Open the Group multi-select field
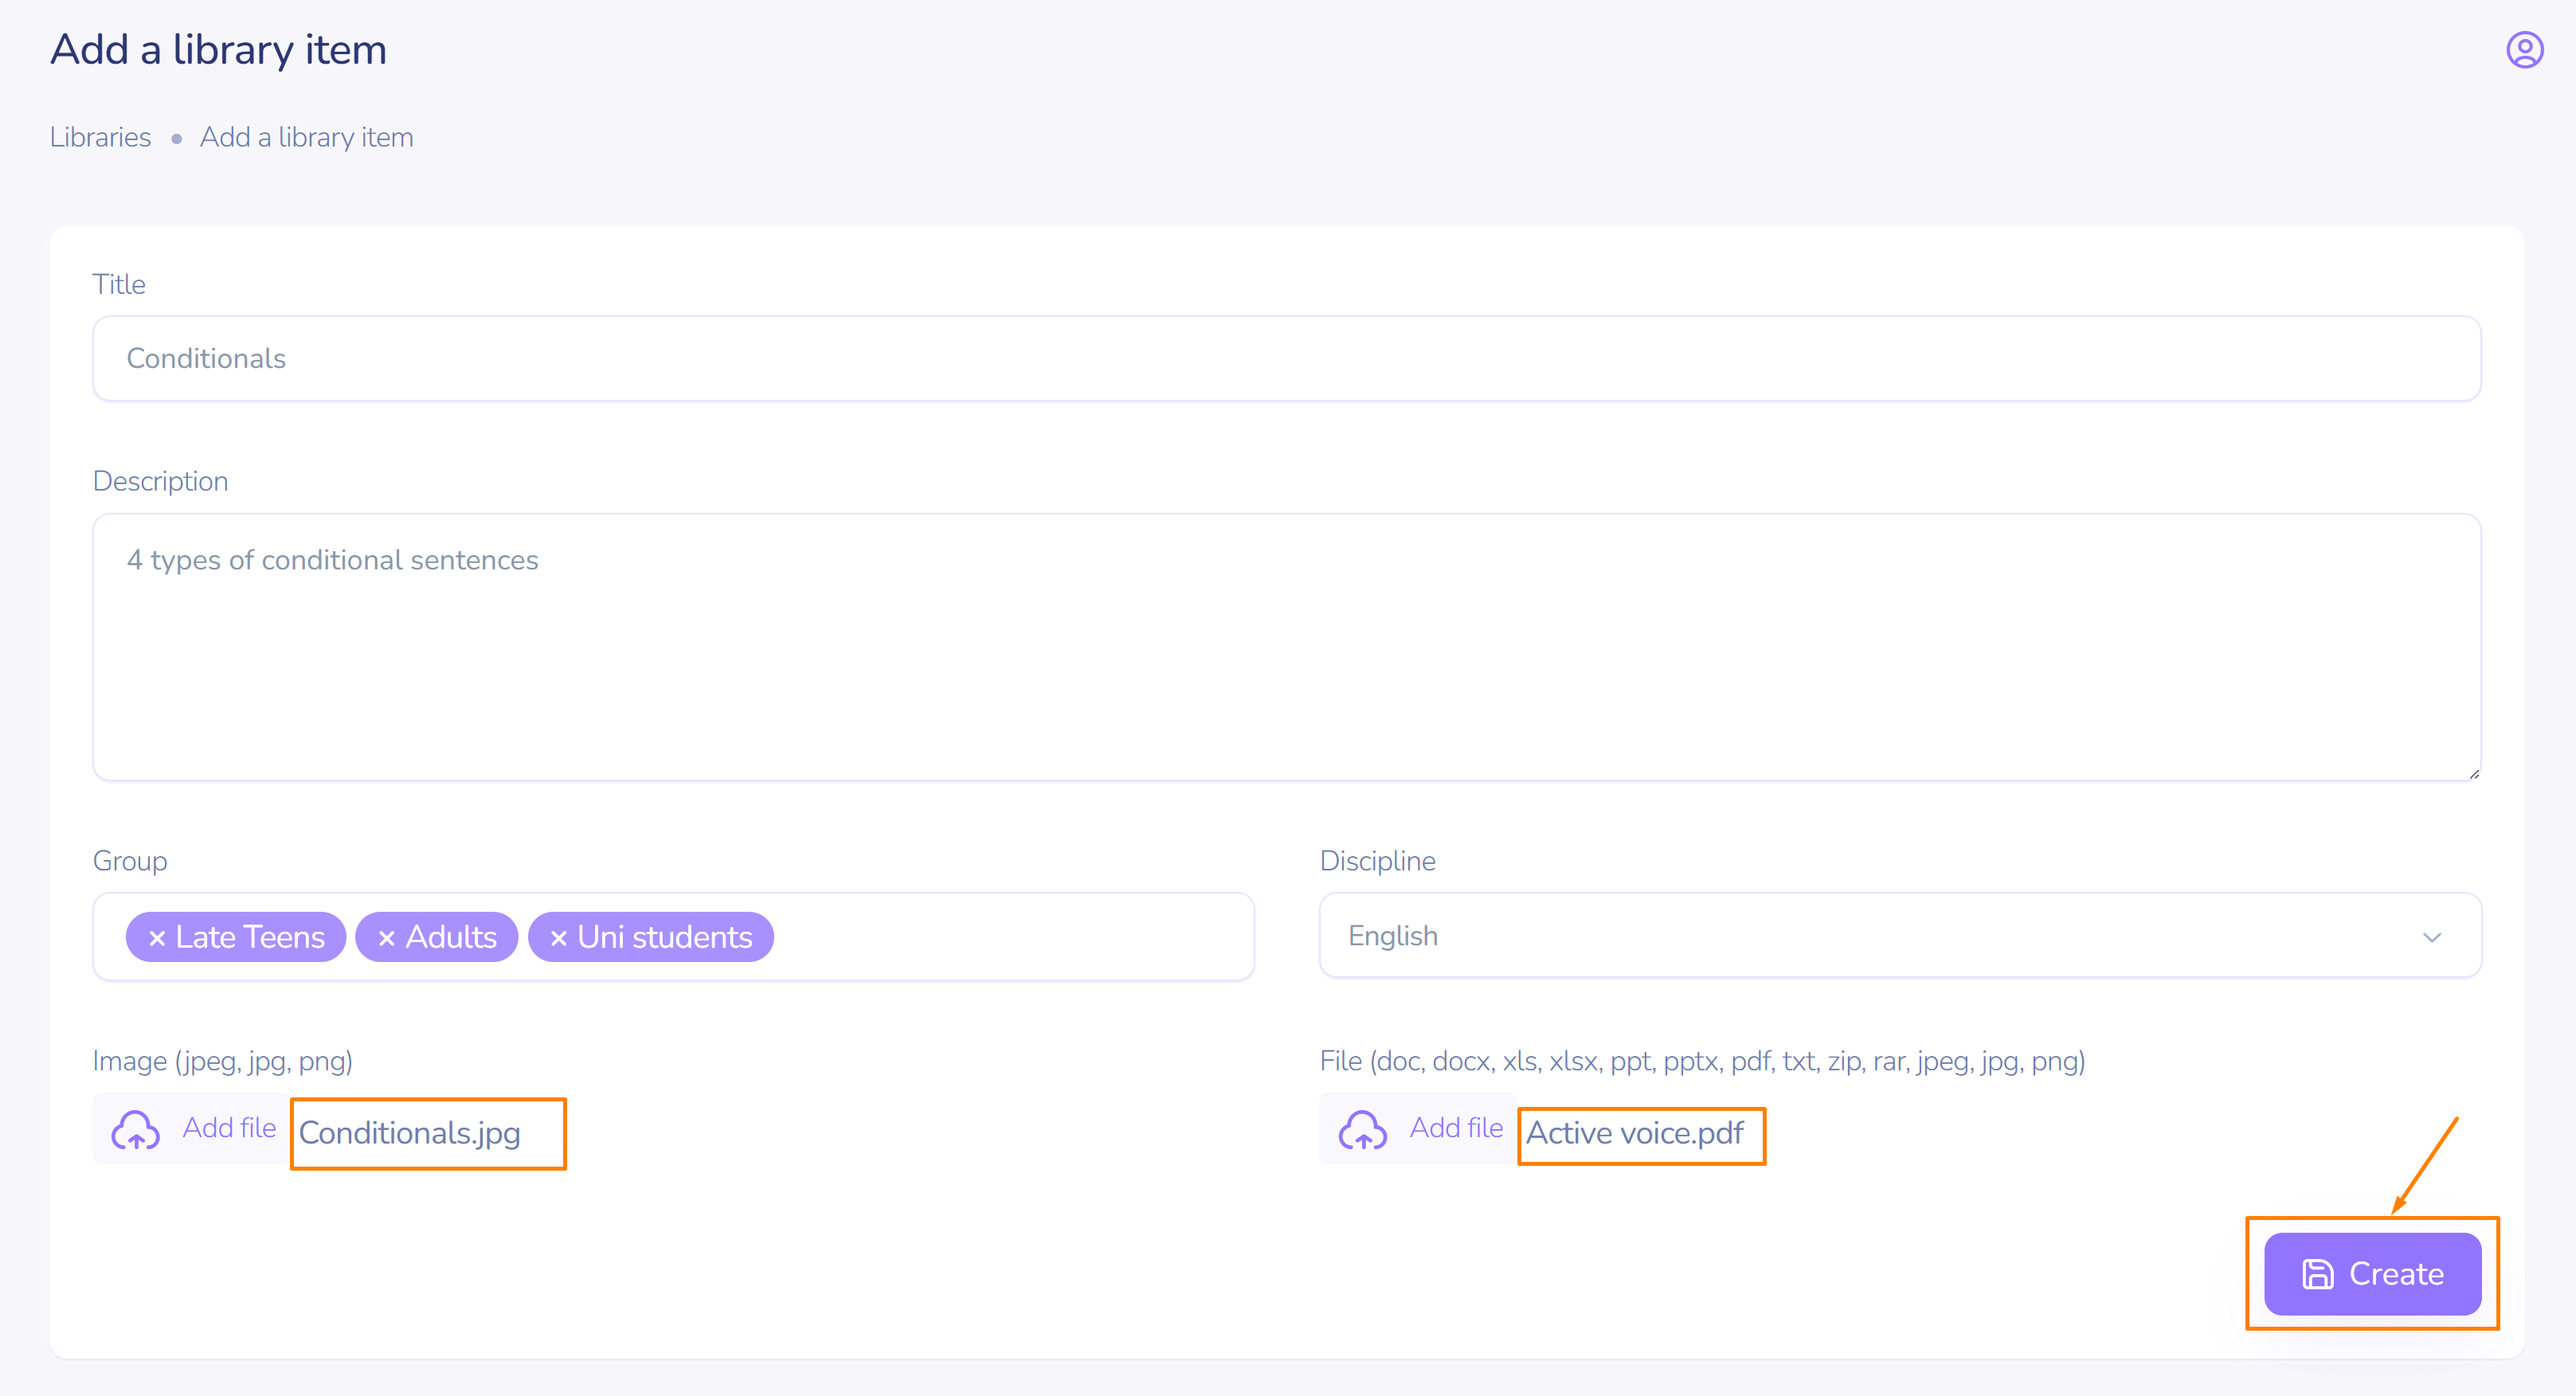The height and width of the screenshot is (1396, 2576). pyautogui.click(x=1010, y=937)
